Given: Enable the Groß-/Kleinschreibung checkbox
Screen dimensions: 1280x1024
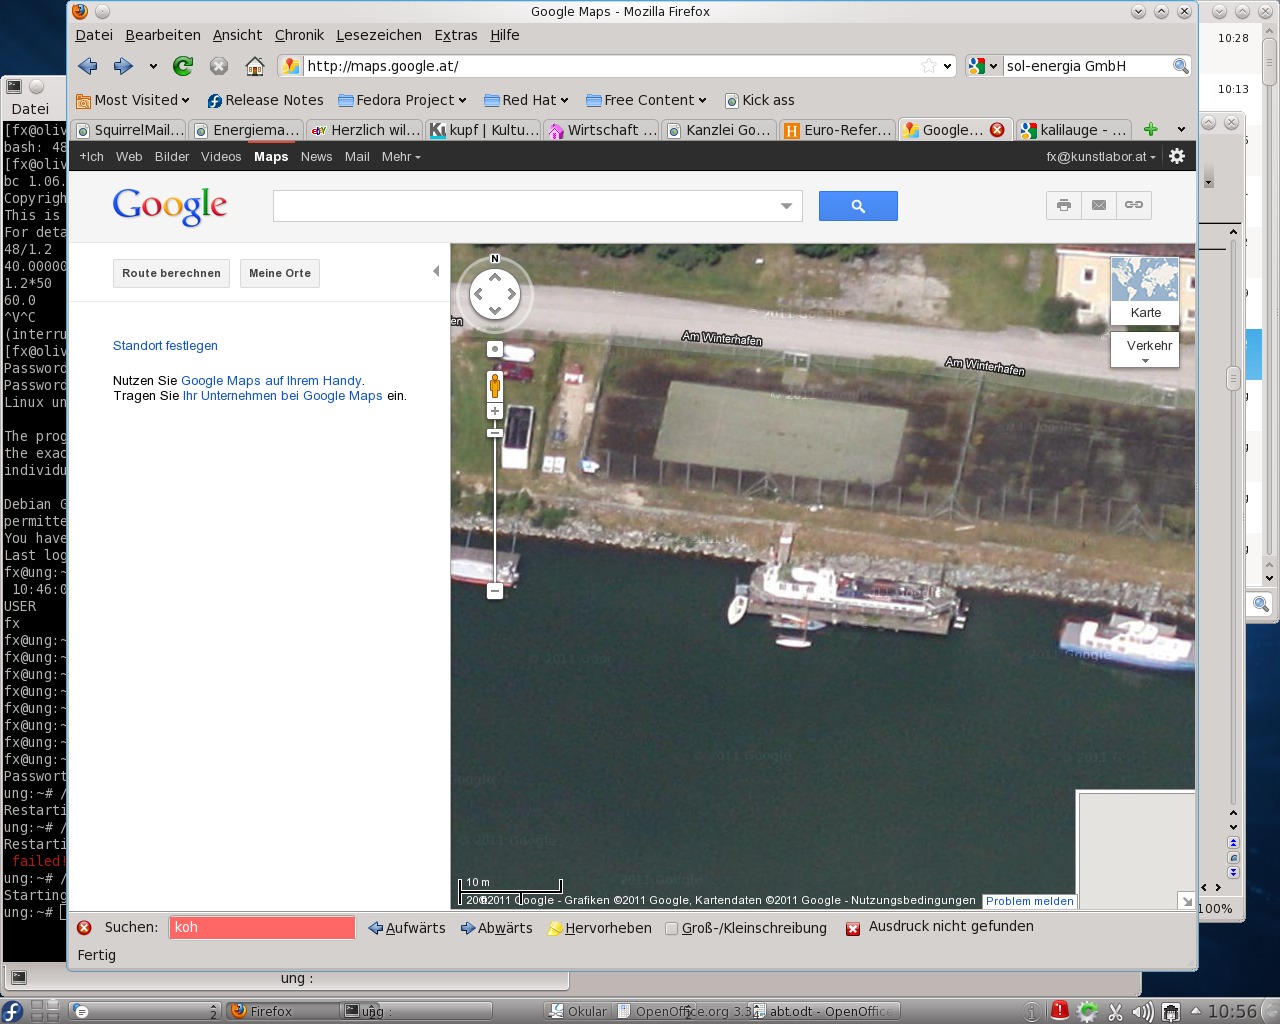Looking at the screenshot, I should point(670,927).
